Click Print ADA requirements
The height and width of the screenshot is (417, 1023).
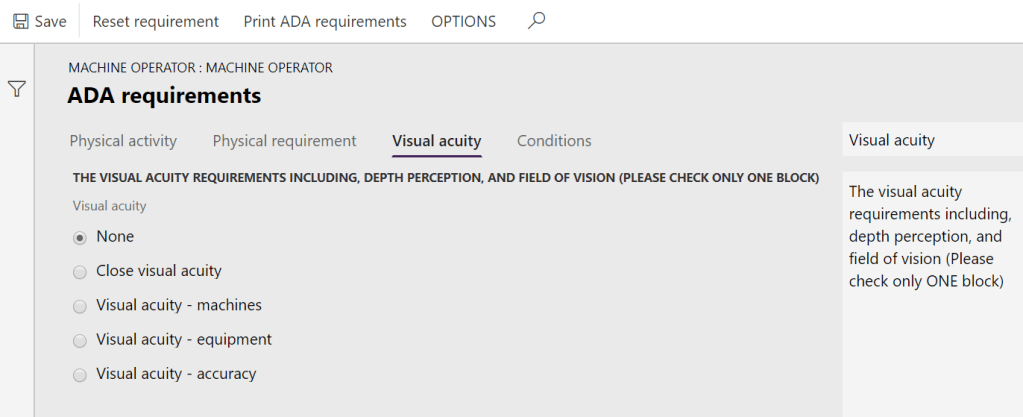(x=325, y=21)
